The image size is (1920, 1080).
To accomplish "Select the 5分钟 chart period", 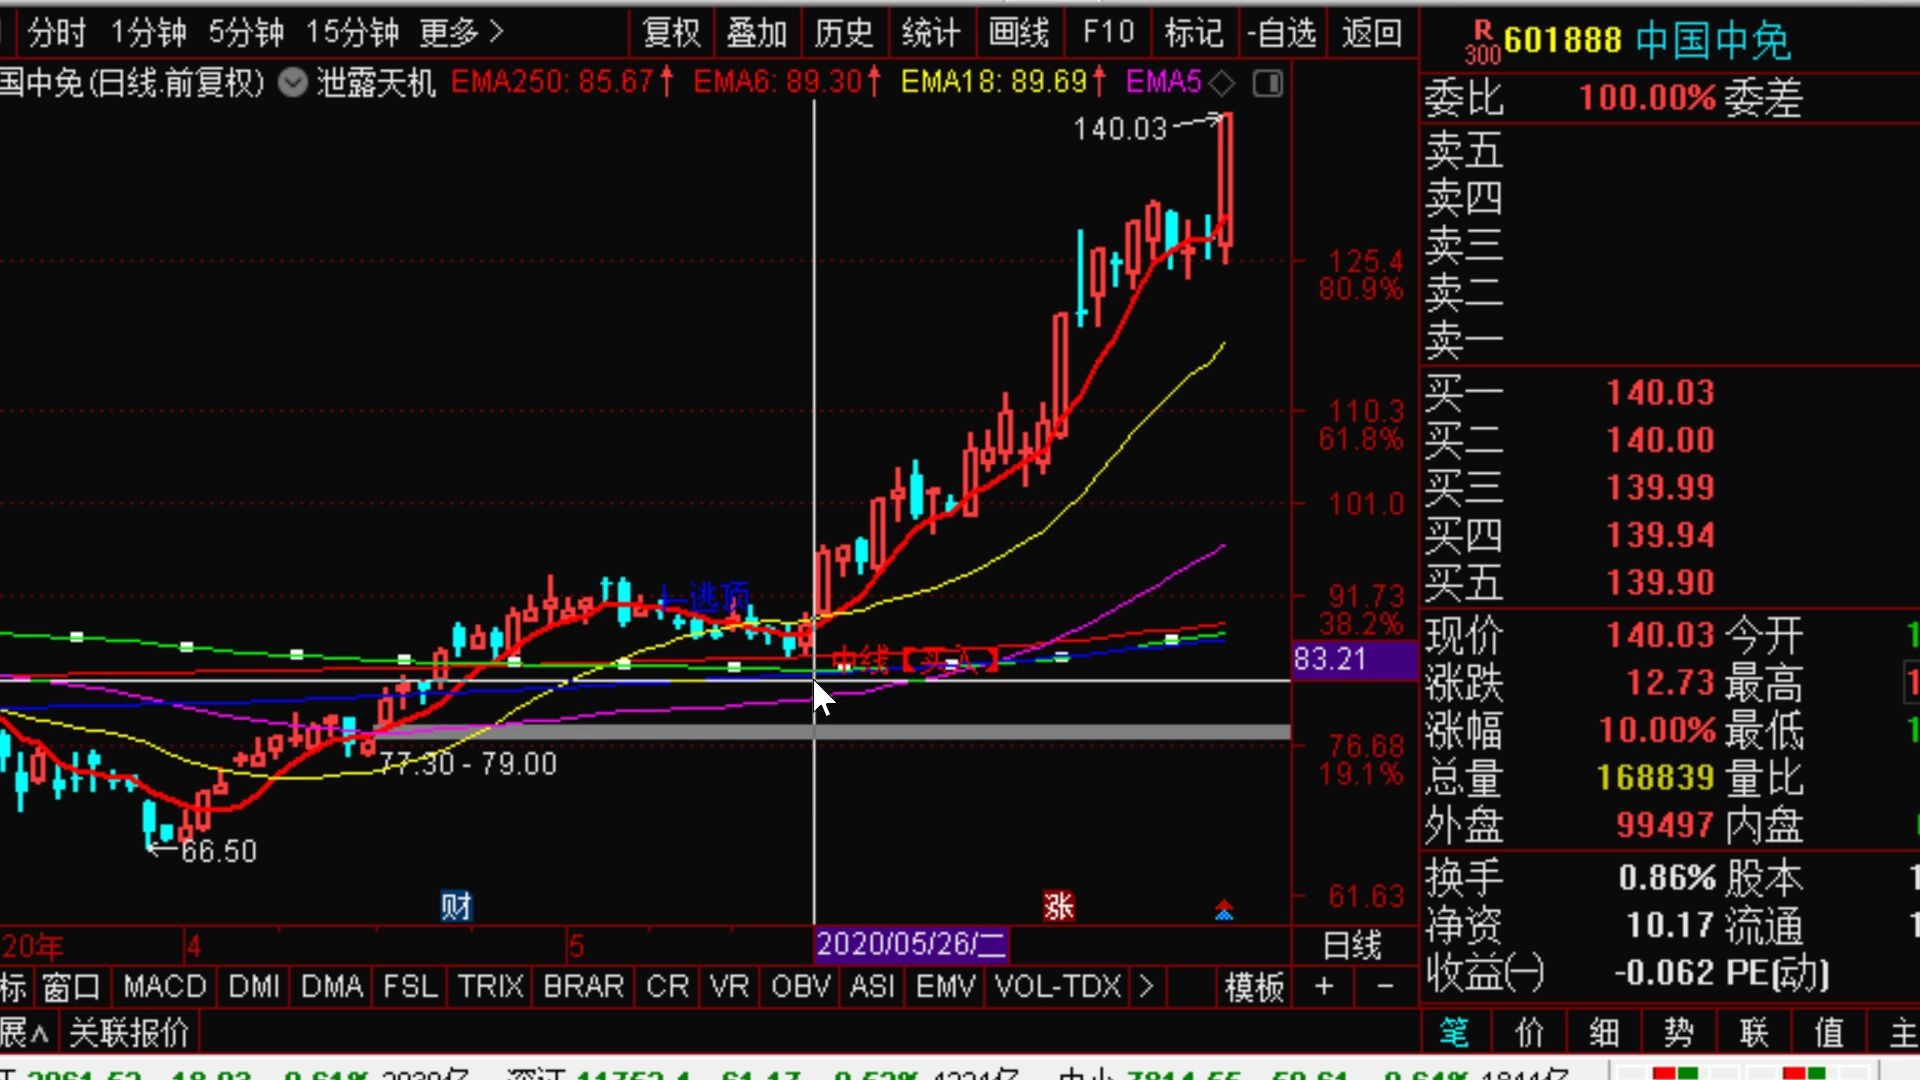I will click(246, 33).
